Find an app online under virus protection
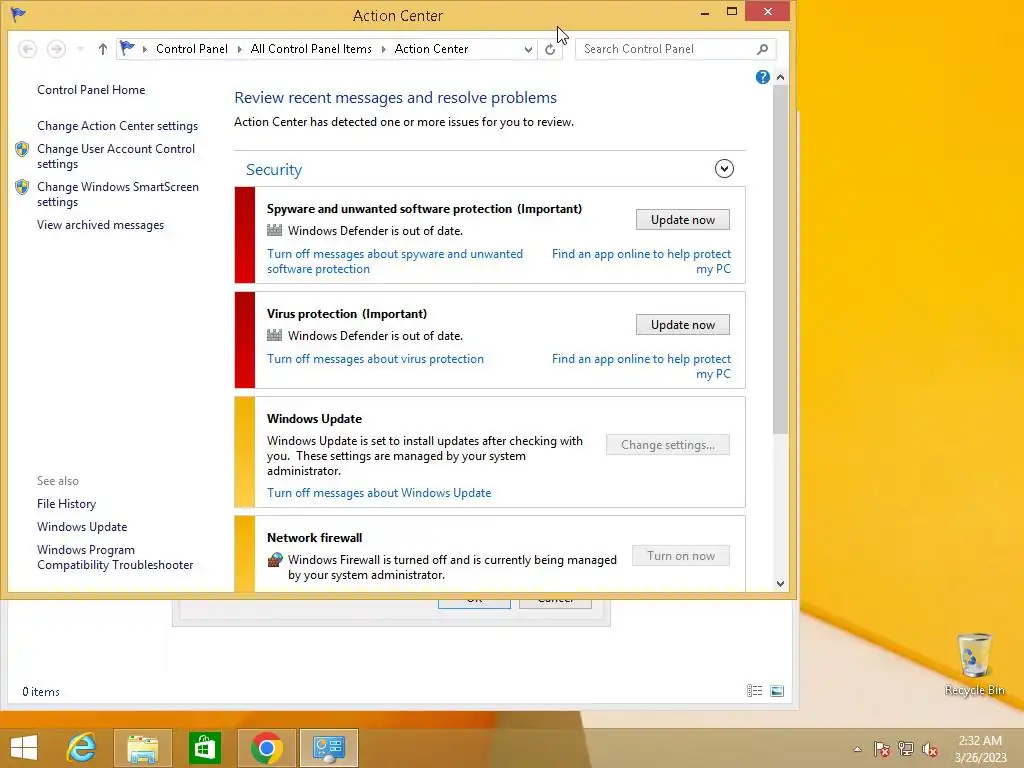The height and width of the screenshot is (768, 1024). [x=641, y=366]
